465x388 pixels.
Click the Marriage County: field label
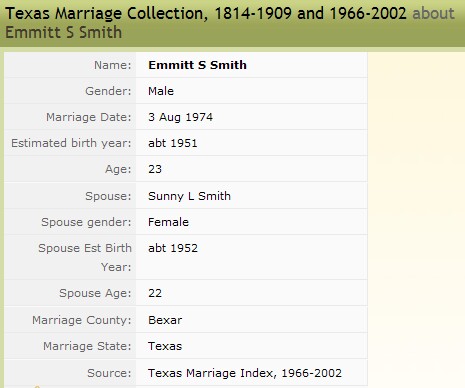[82, 320]
